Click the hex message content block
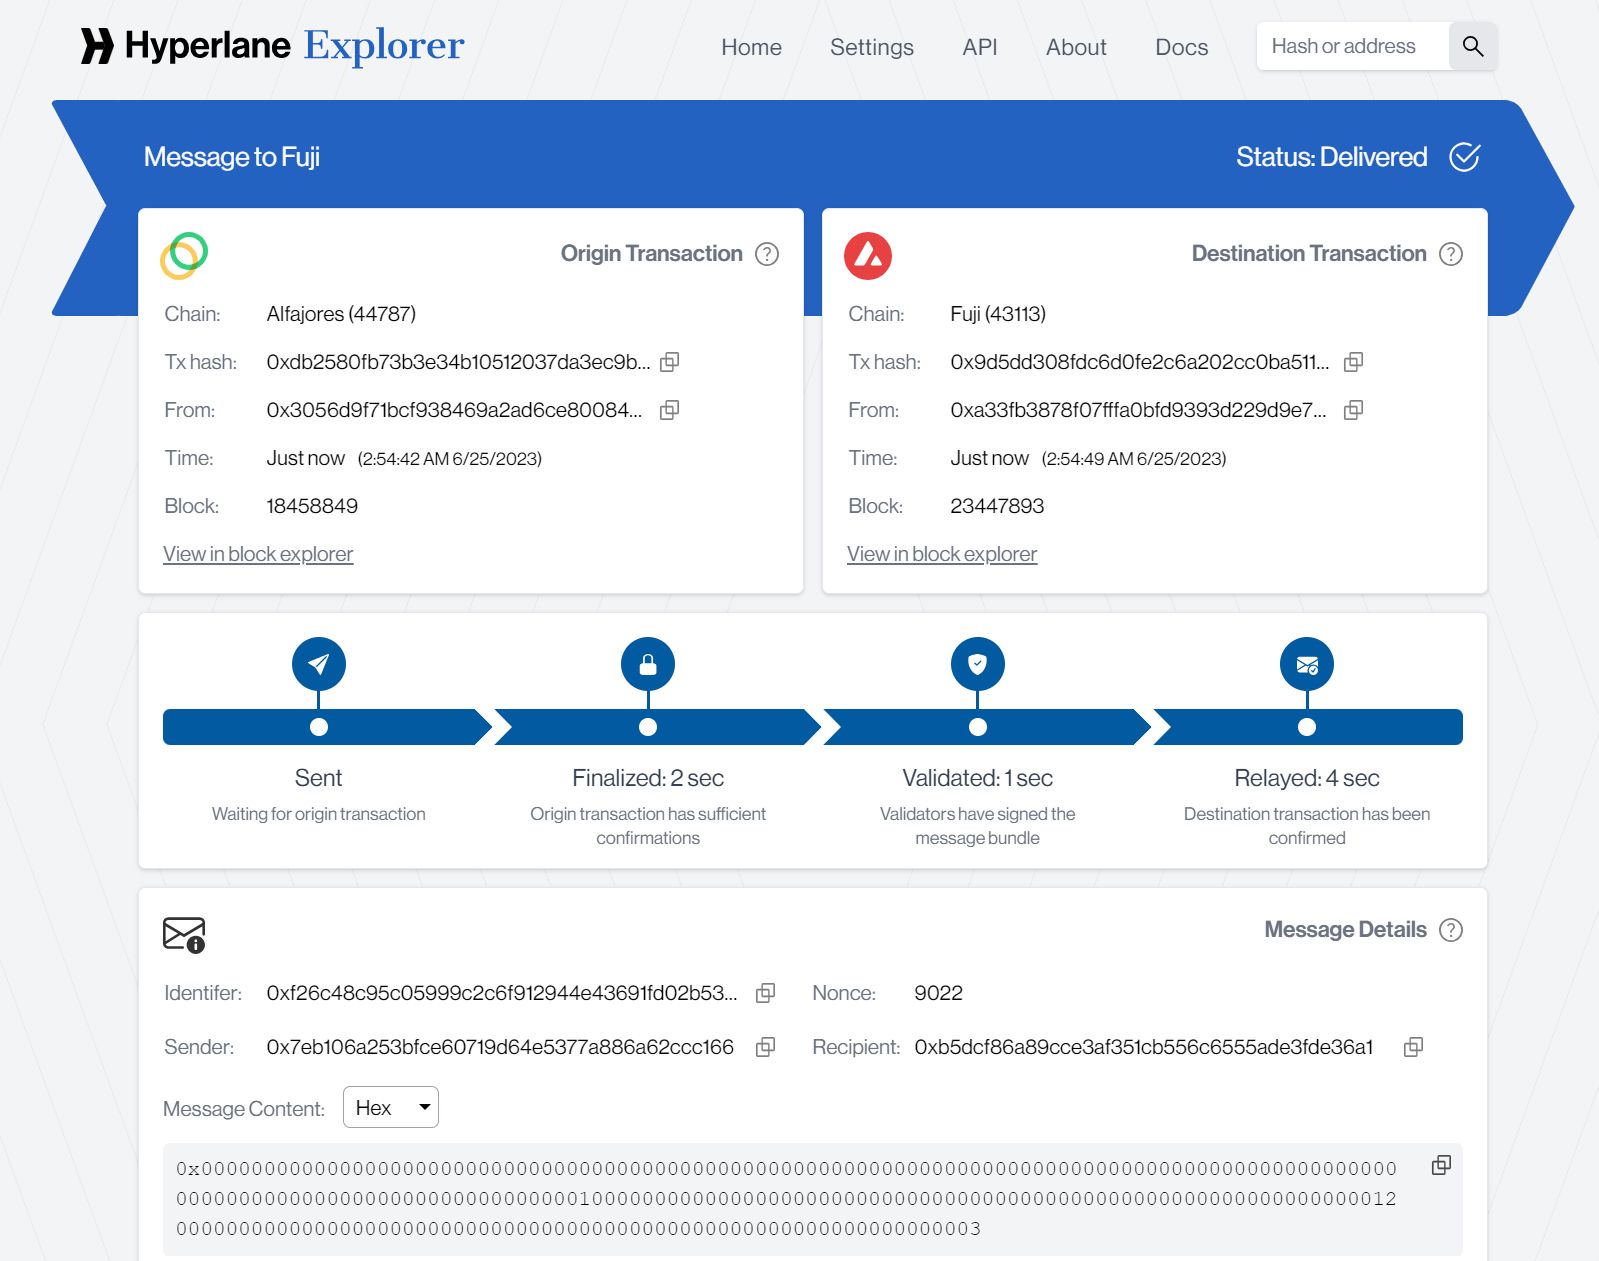This screenshot has height=1261, width=1599. [813, 1199]
